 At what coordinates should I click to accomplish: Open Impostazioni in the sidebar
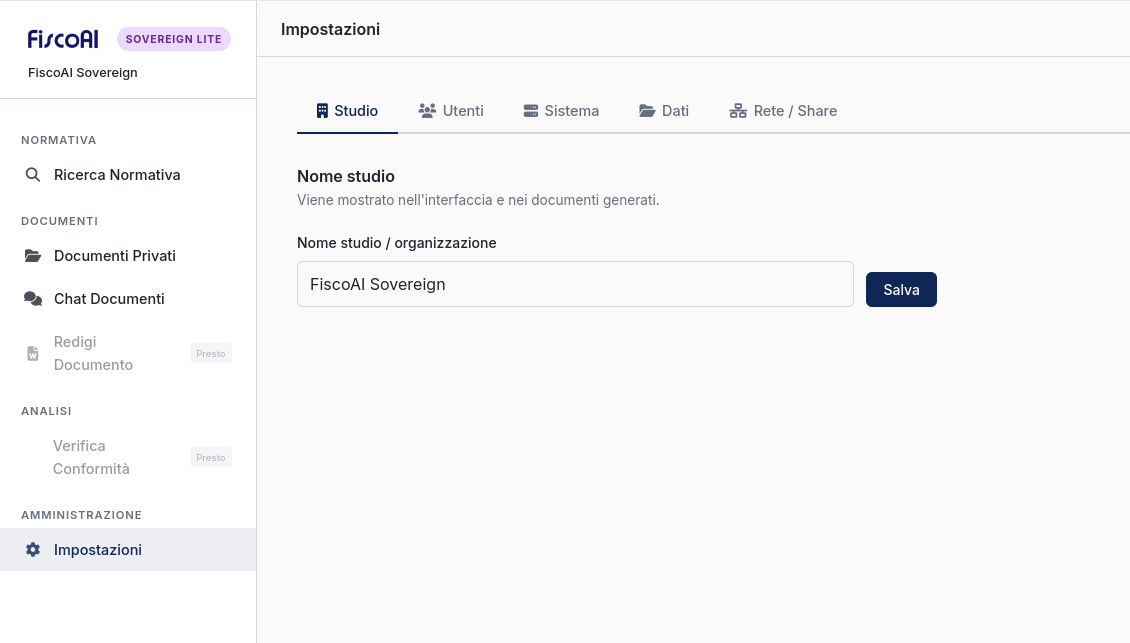[128, 549]
